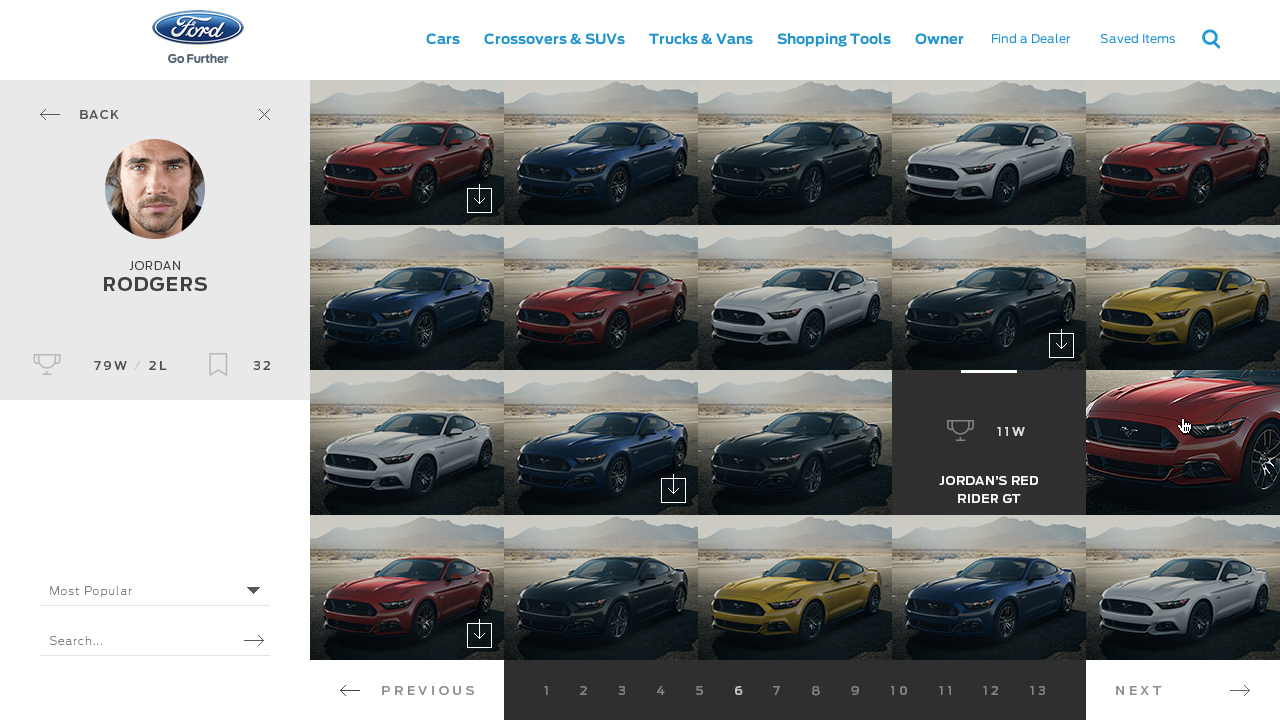Go to page 7

777,690
